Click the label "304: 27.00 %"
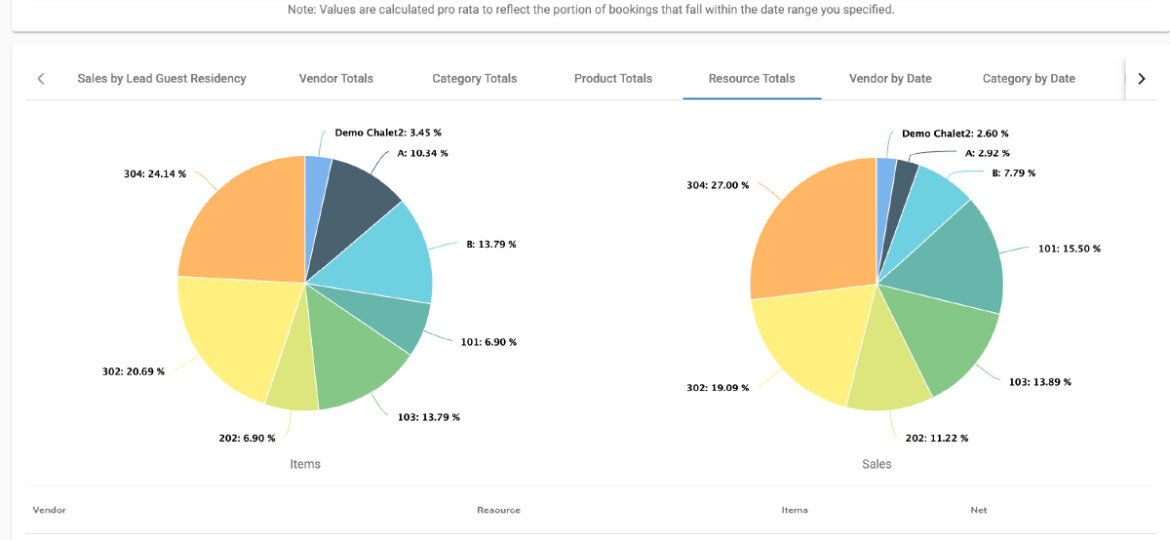Screen dimensions: 1170x540 point(718,185)
